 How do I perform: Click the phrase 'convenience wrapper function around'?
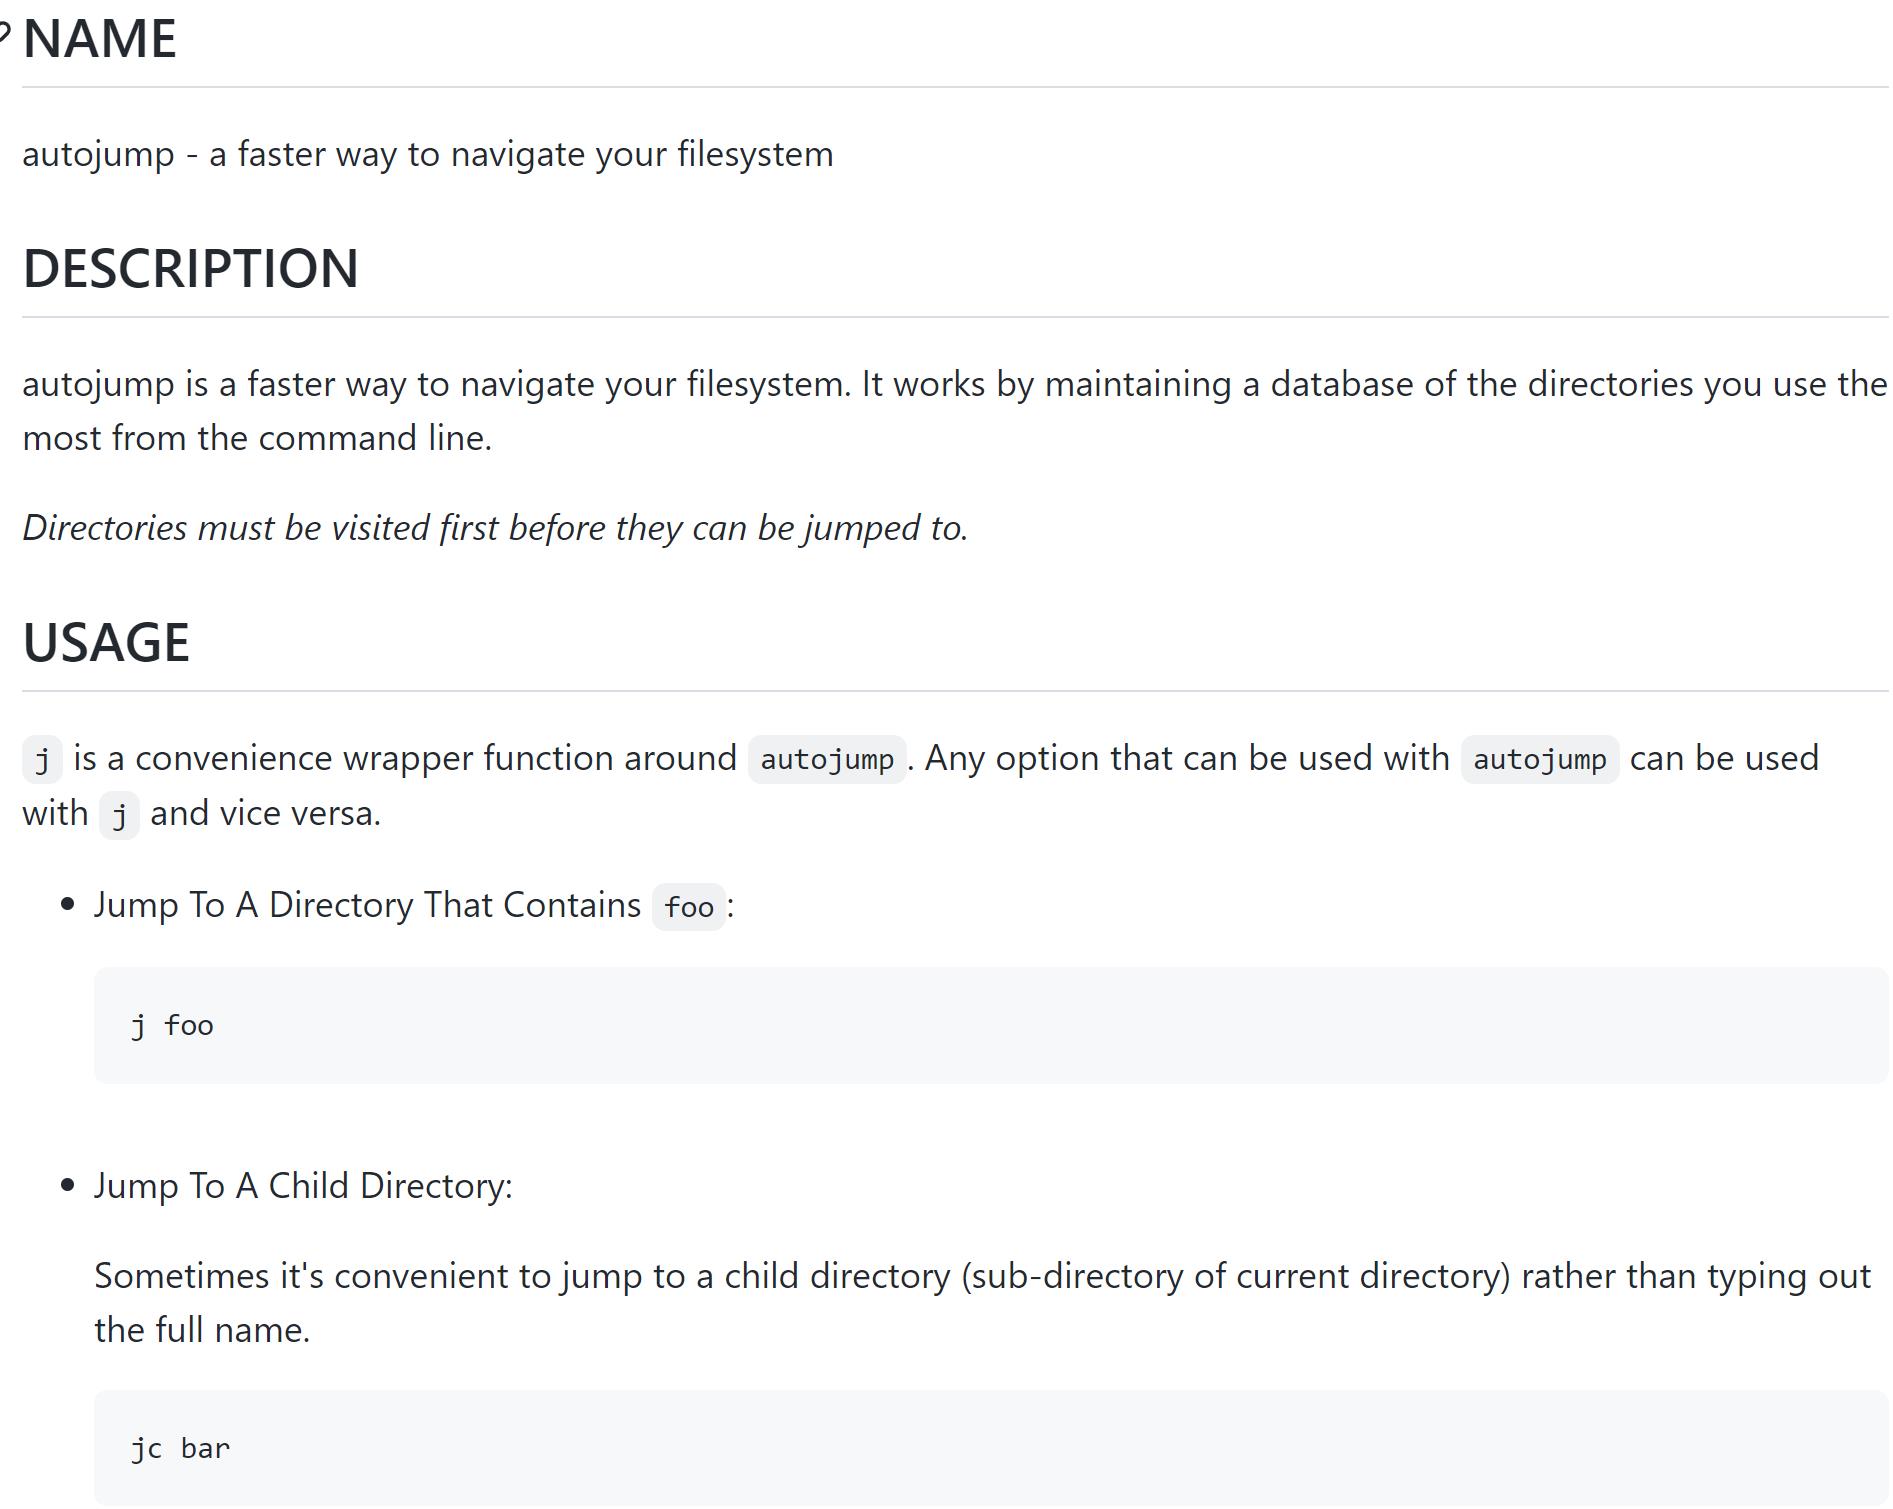click(435, 759)
